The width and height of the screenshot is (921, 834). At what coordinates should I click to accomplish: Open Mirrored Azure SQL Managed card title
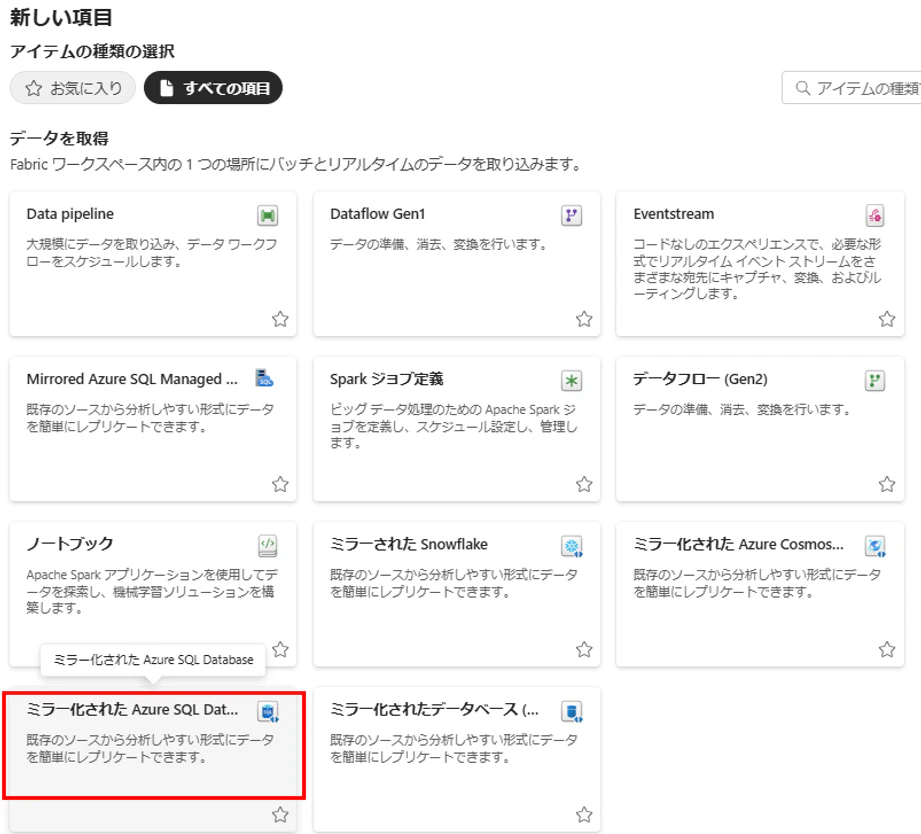tap(132, 379)
